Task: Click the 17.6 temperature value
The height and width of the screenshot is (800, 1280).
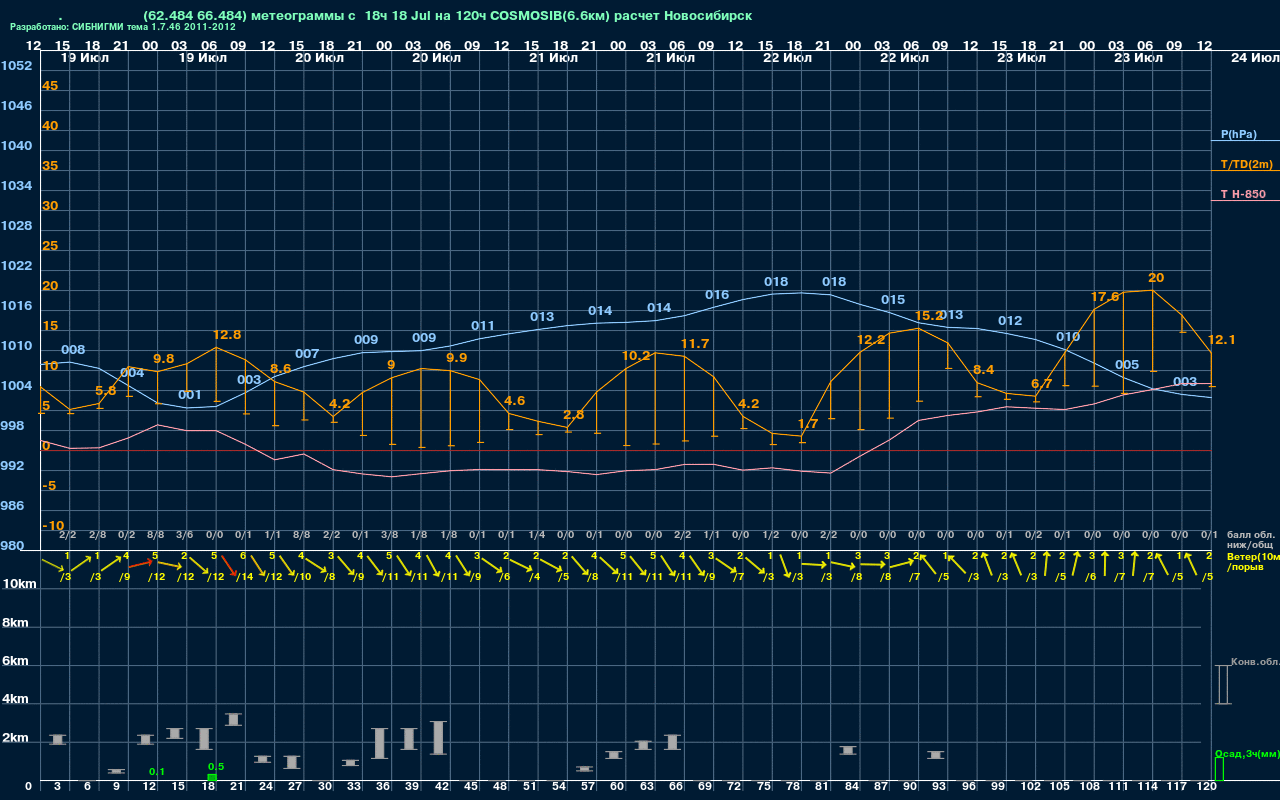Action: coord(1104,297)
